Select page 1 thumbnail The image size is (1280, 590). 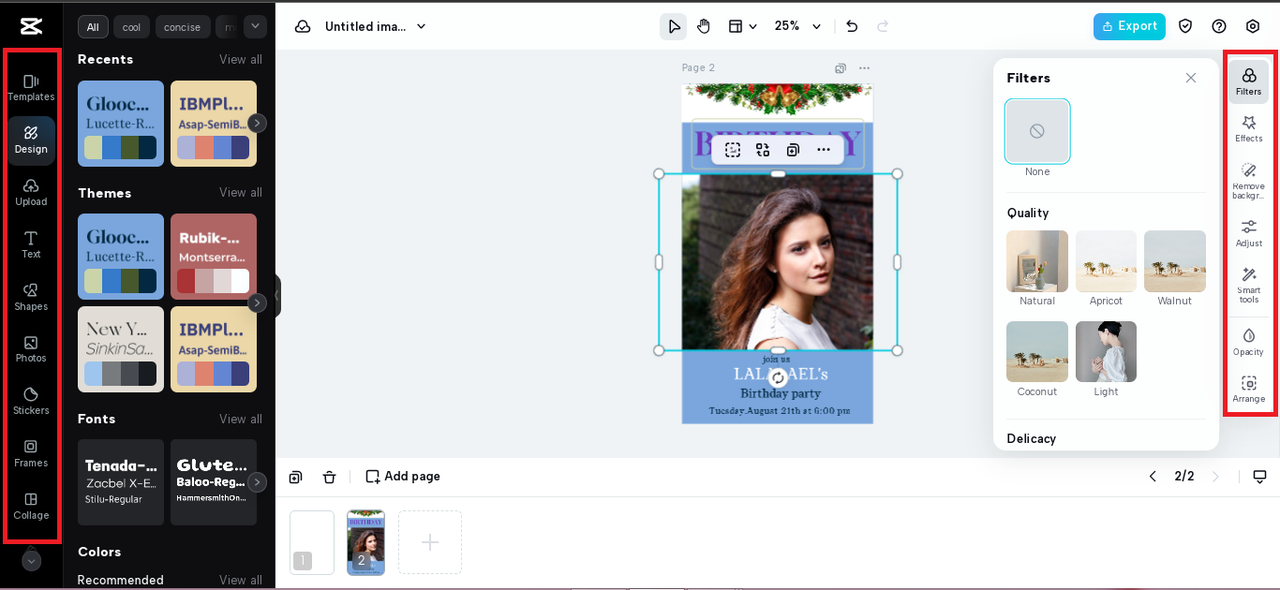click(311, 543)
